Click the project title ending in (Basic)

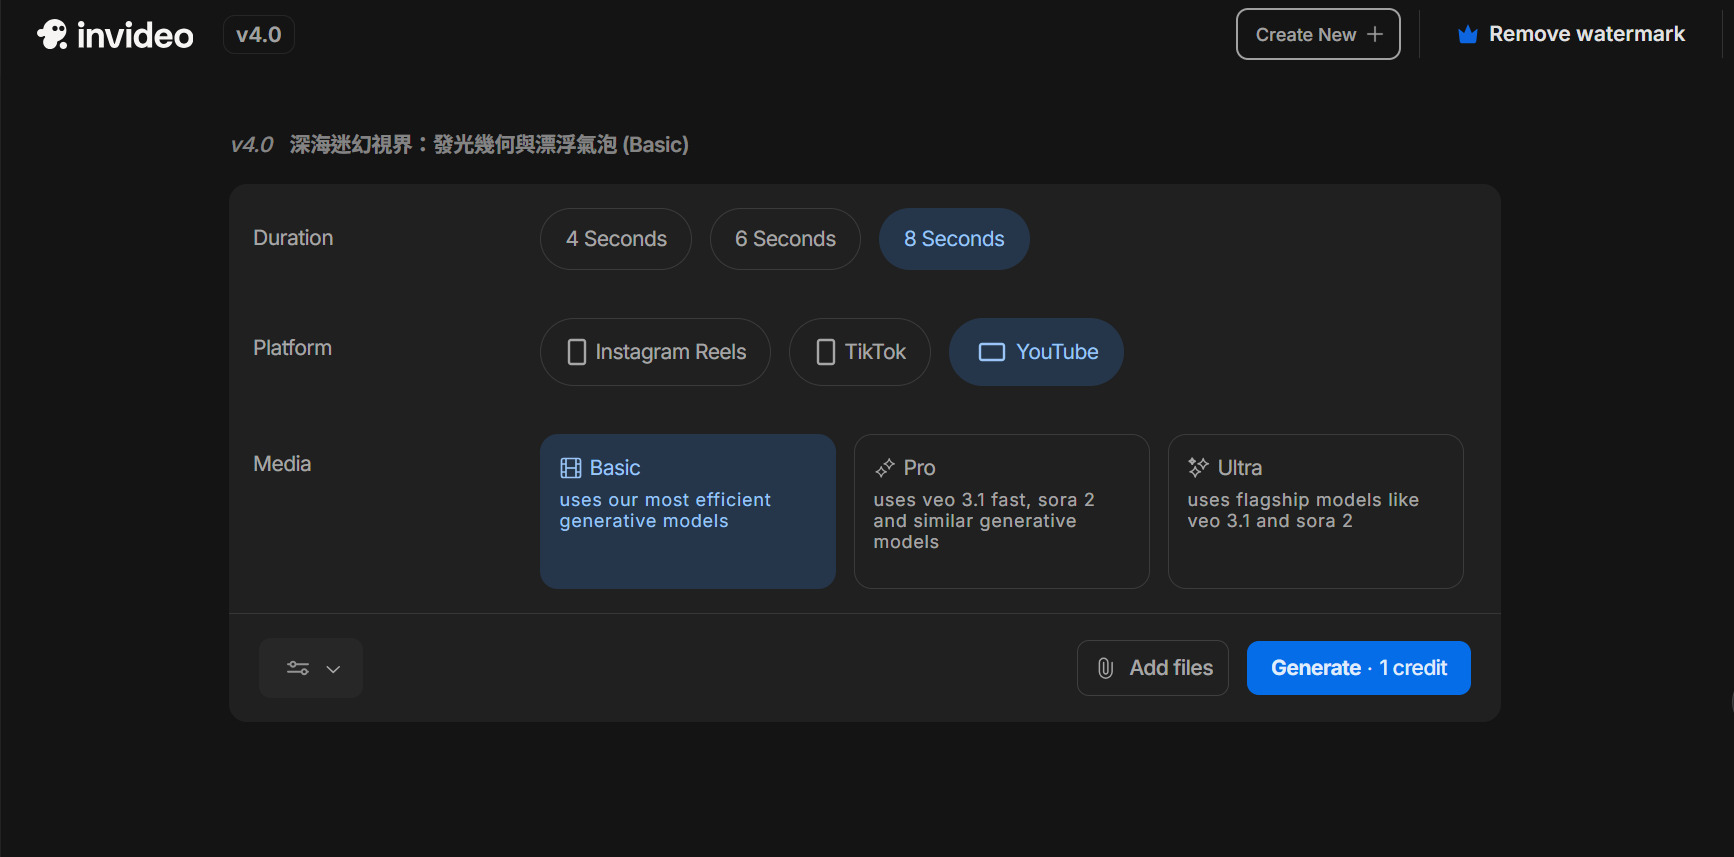pos(489,145)
